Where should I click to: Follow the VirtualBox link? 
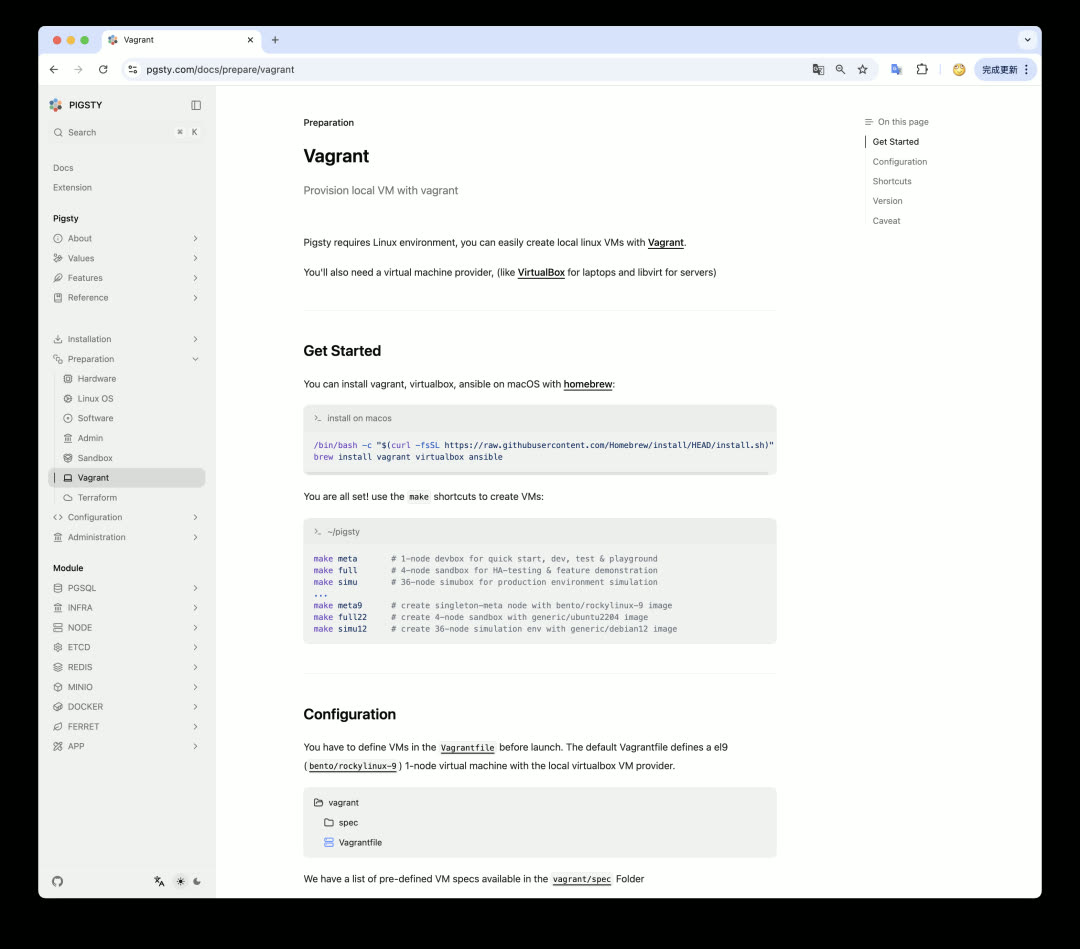click(x=541, y=272)
